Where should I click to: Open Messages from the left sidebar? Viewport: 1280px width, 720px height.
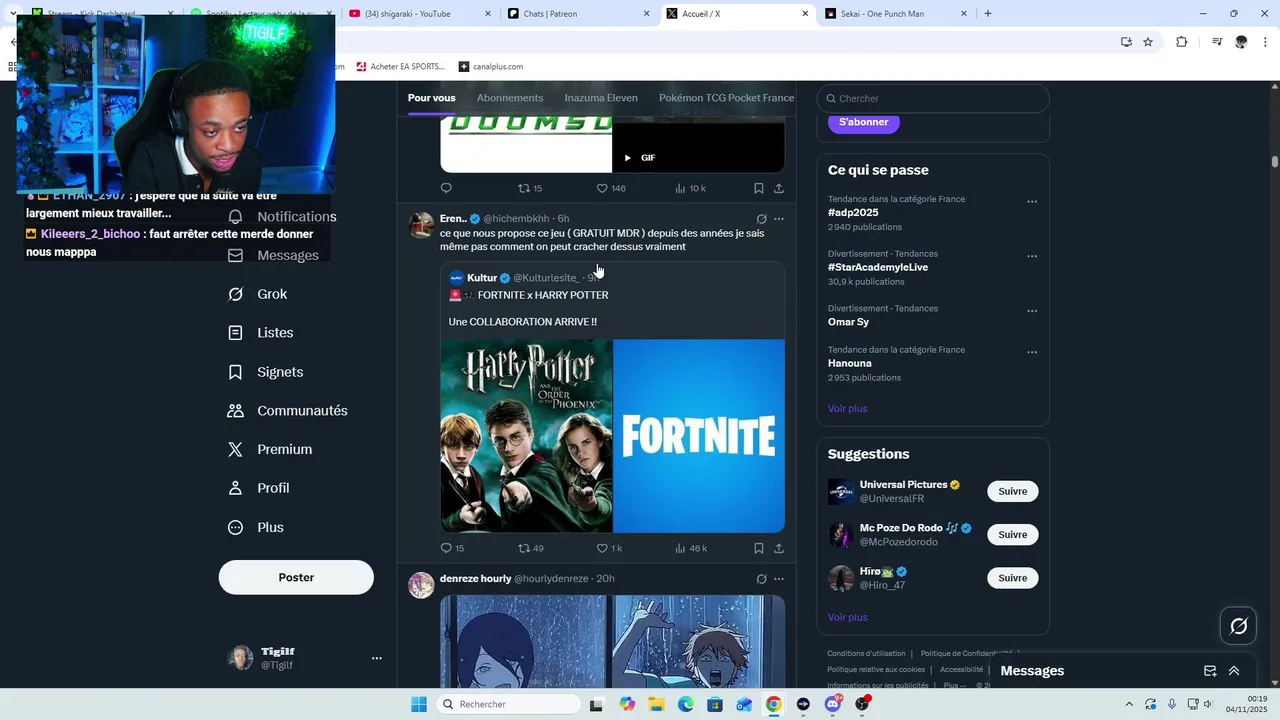point(274,256)
